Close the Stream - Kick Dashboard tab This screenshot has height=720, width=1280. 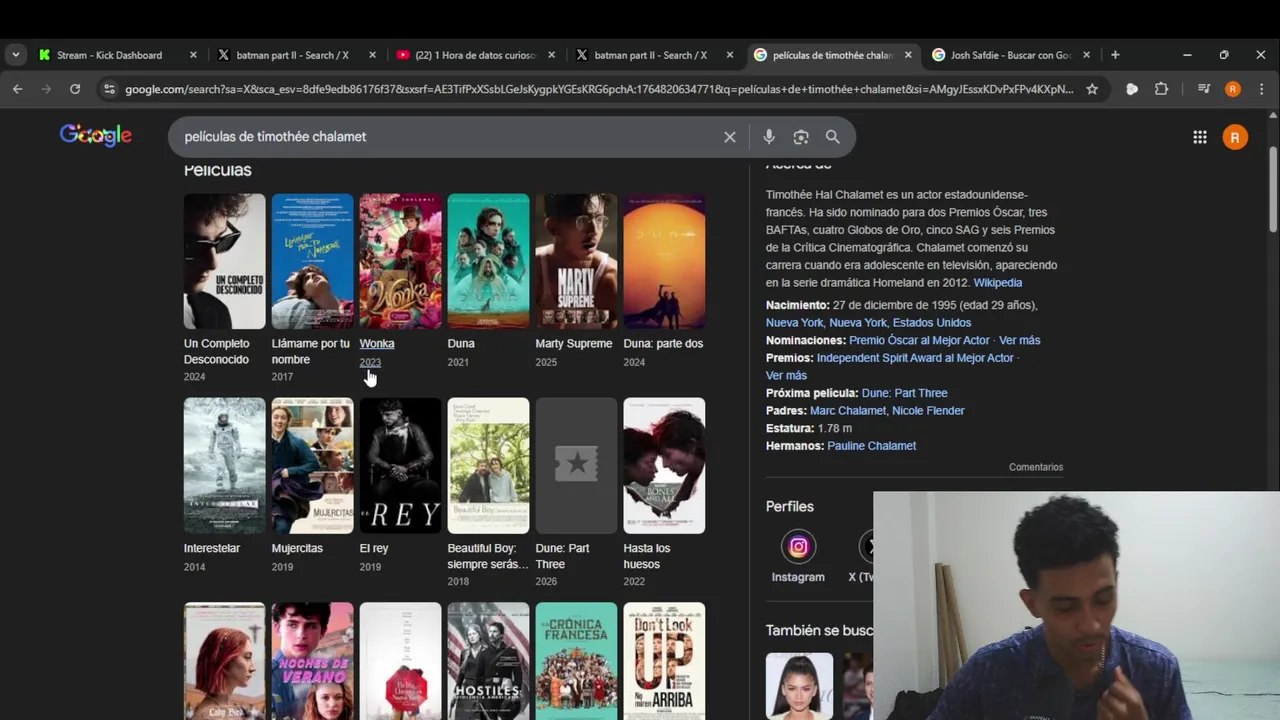pos(193,55)
